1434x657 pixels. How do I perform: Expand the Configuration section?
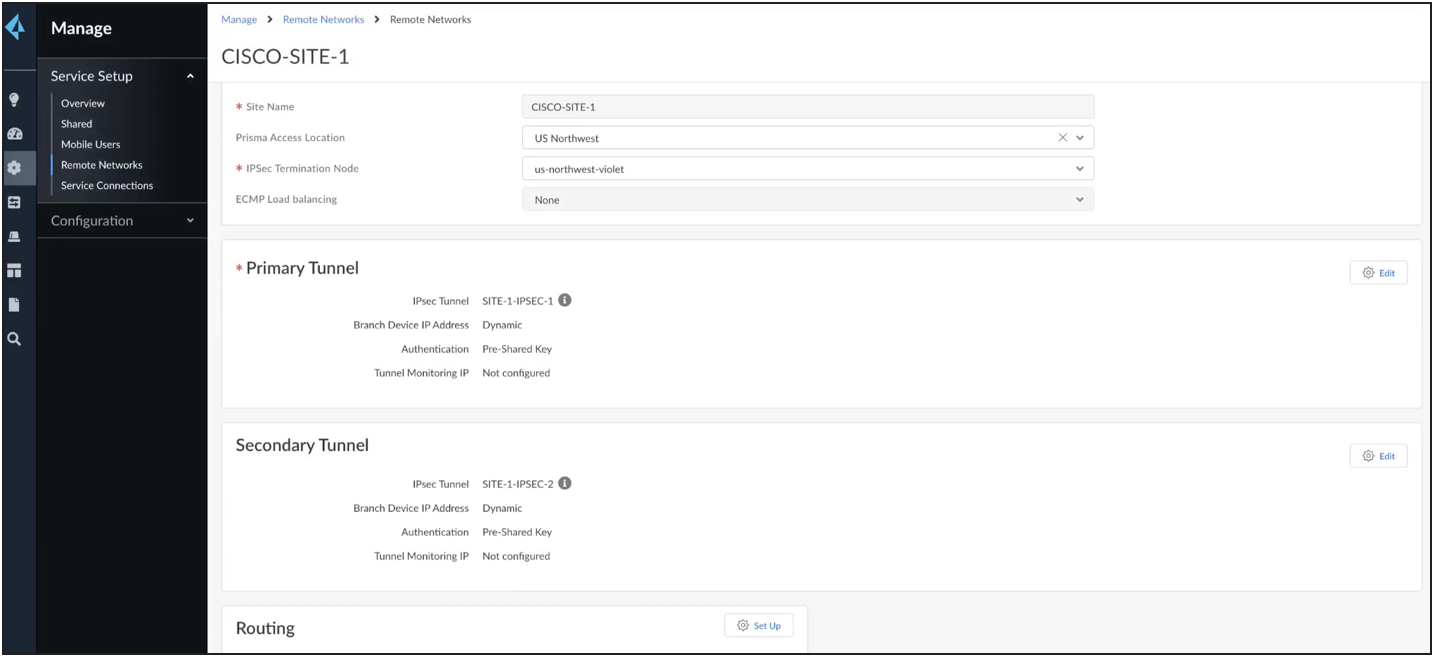click(190, 221)
